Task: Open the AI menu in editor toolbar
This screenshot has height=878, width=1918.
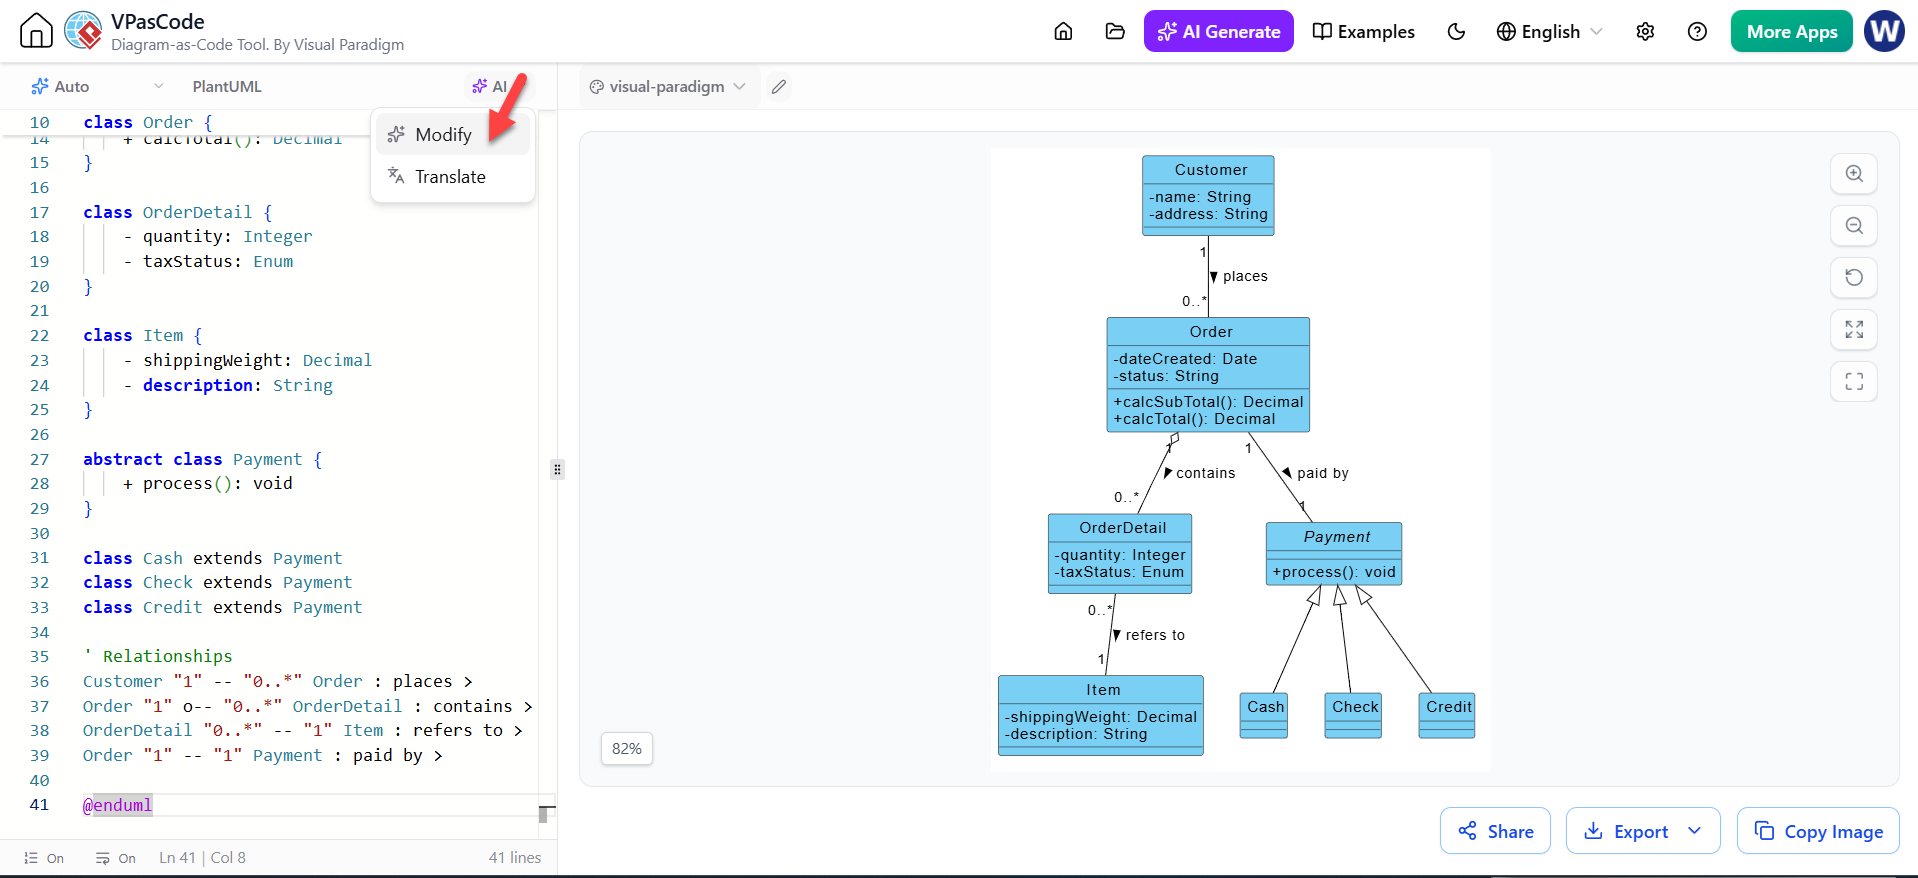Action: pos(491,86)
